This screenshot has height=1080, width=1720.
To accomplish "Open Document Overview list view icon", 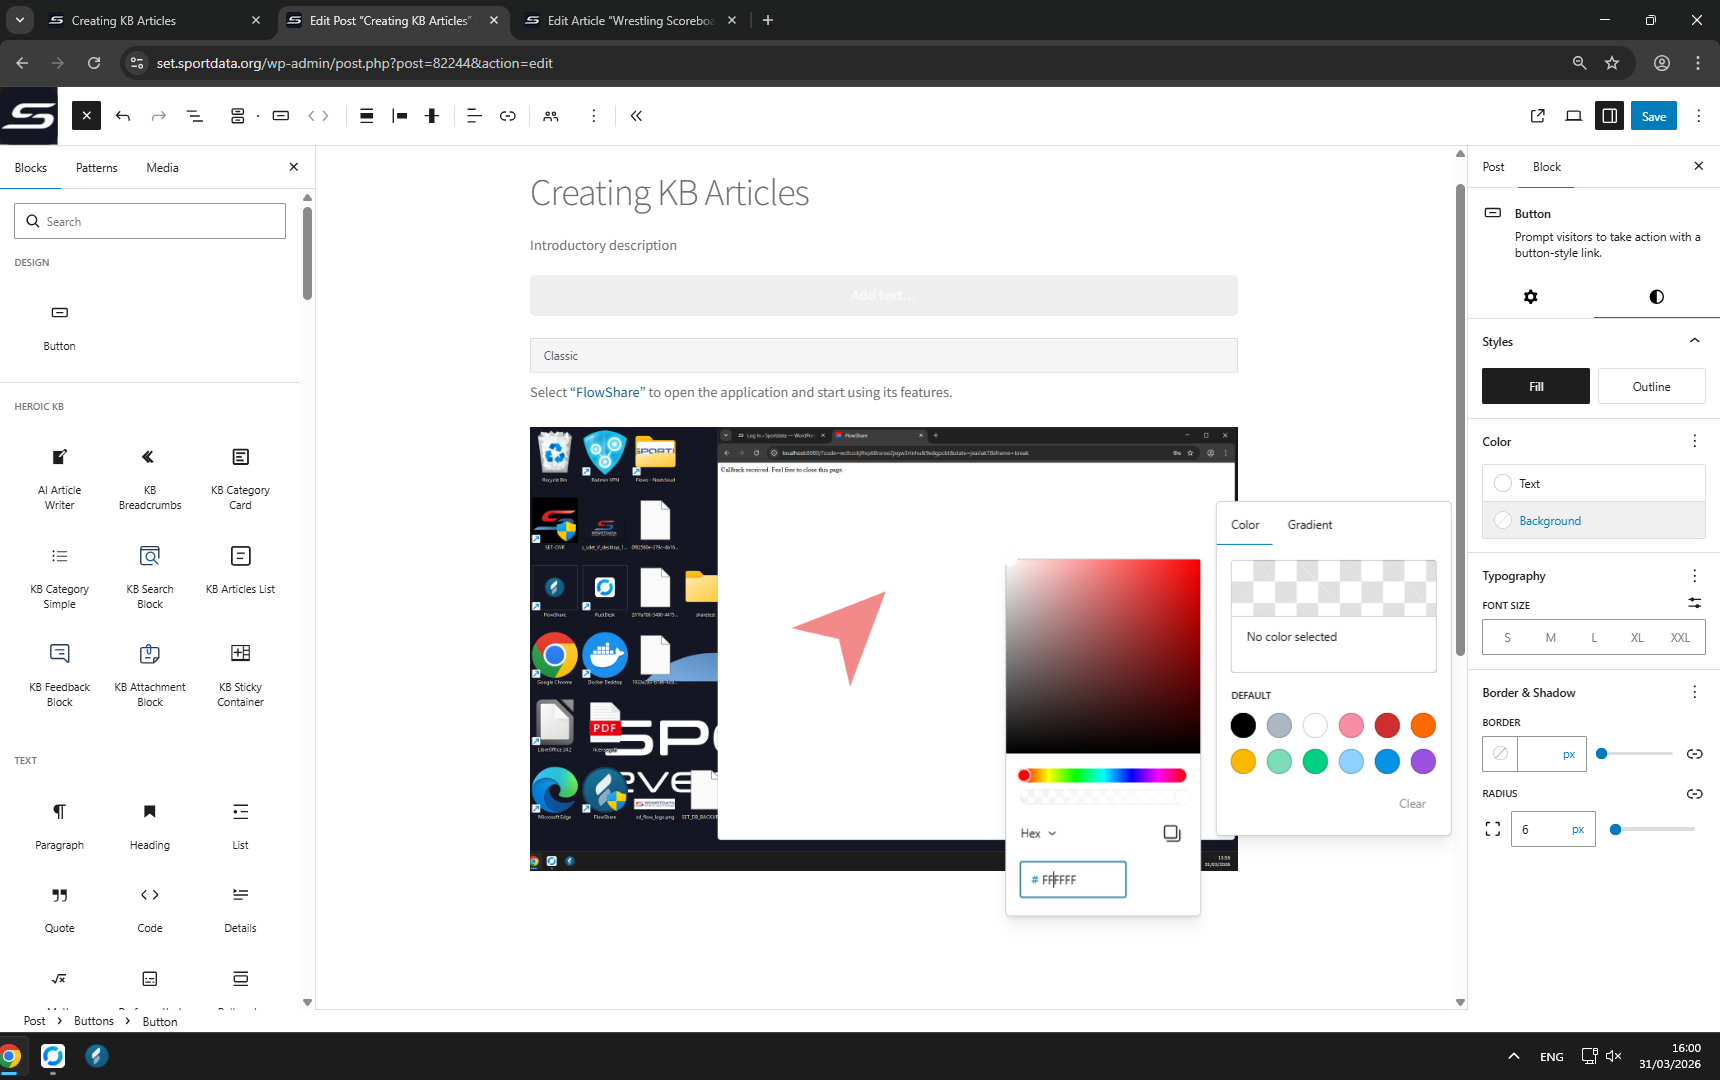I will pos(195,116).
